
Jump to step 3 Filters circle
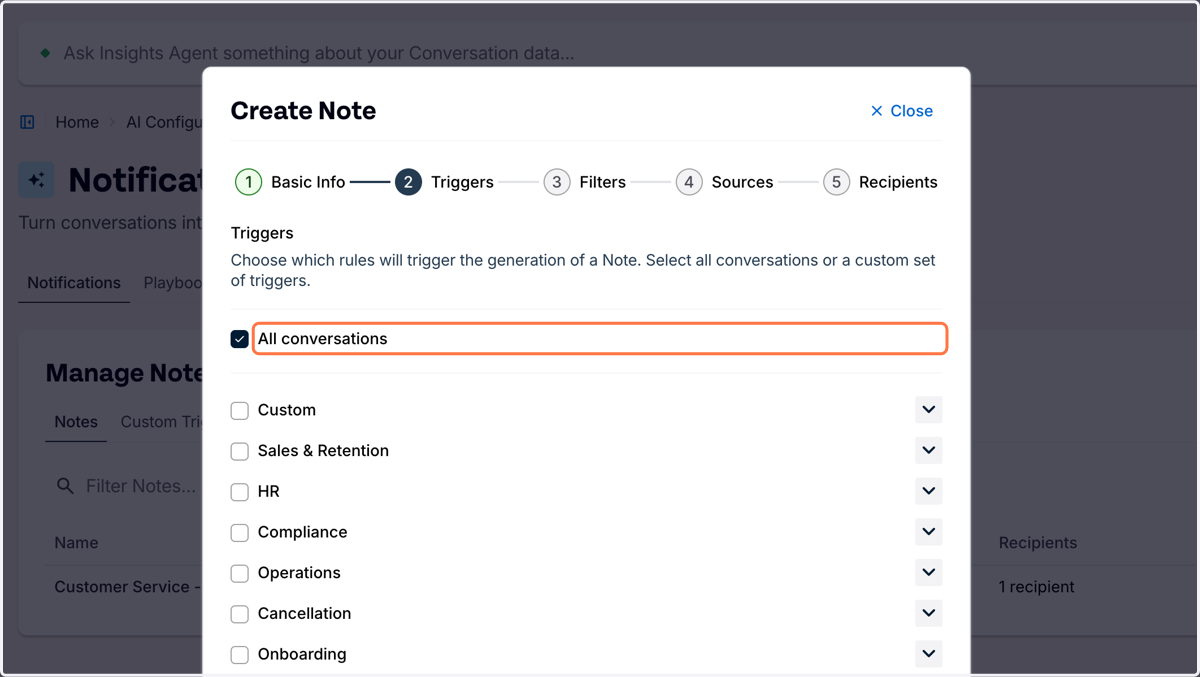click(x=557, y=182)
